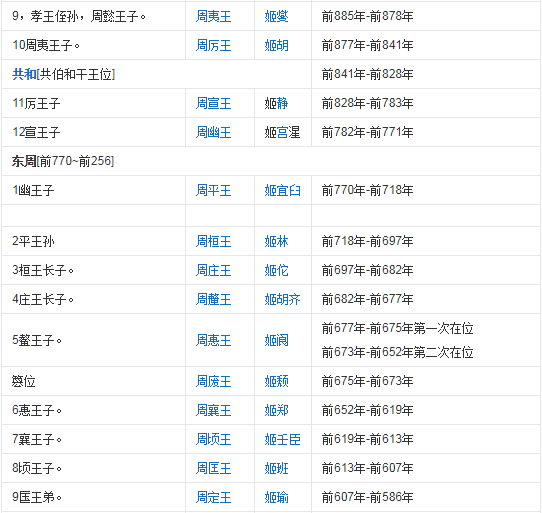Open the 姬燮 link
Image resolution: width=542 pixels, height=513 pixels.
click(276, 16)
